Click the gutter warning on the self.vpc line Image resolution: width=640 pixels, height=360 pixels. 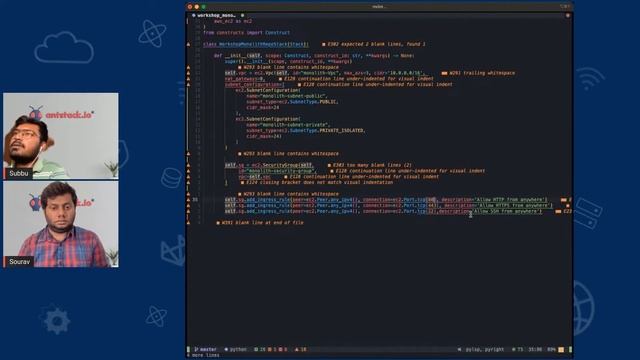[189, 73]
